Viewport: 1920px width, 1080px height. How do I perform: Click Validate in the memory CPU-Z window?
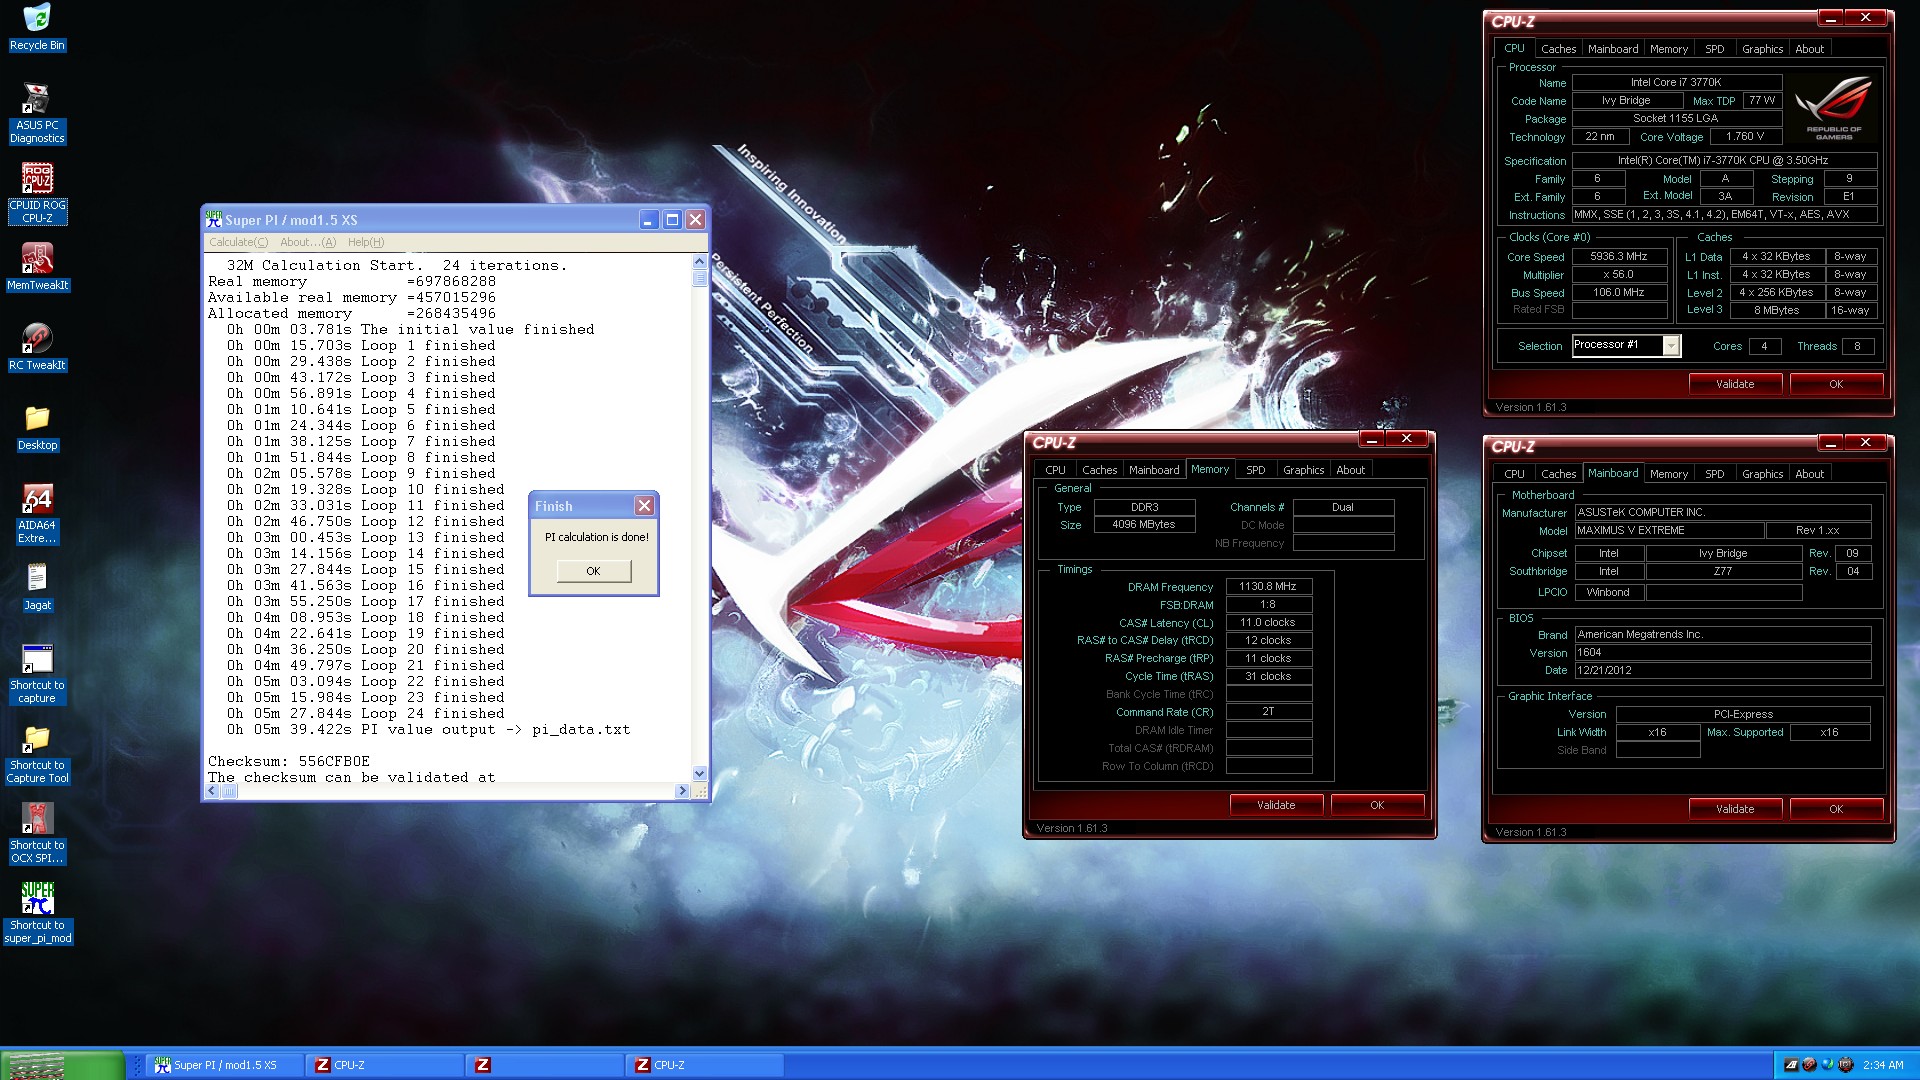(1275, 805)
